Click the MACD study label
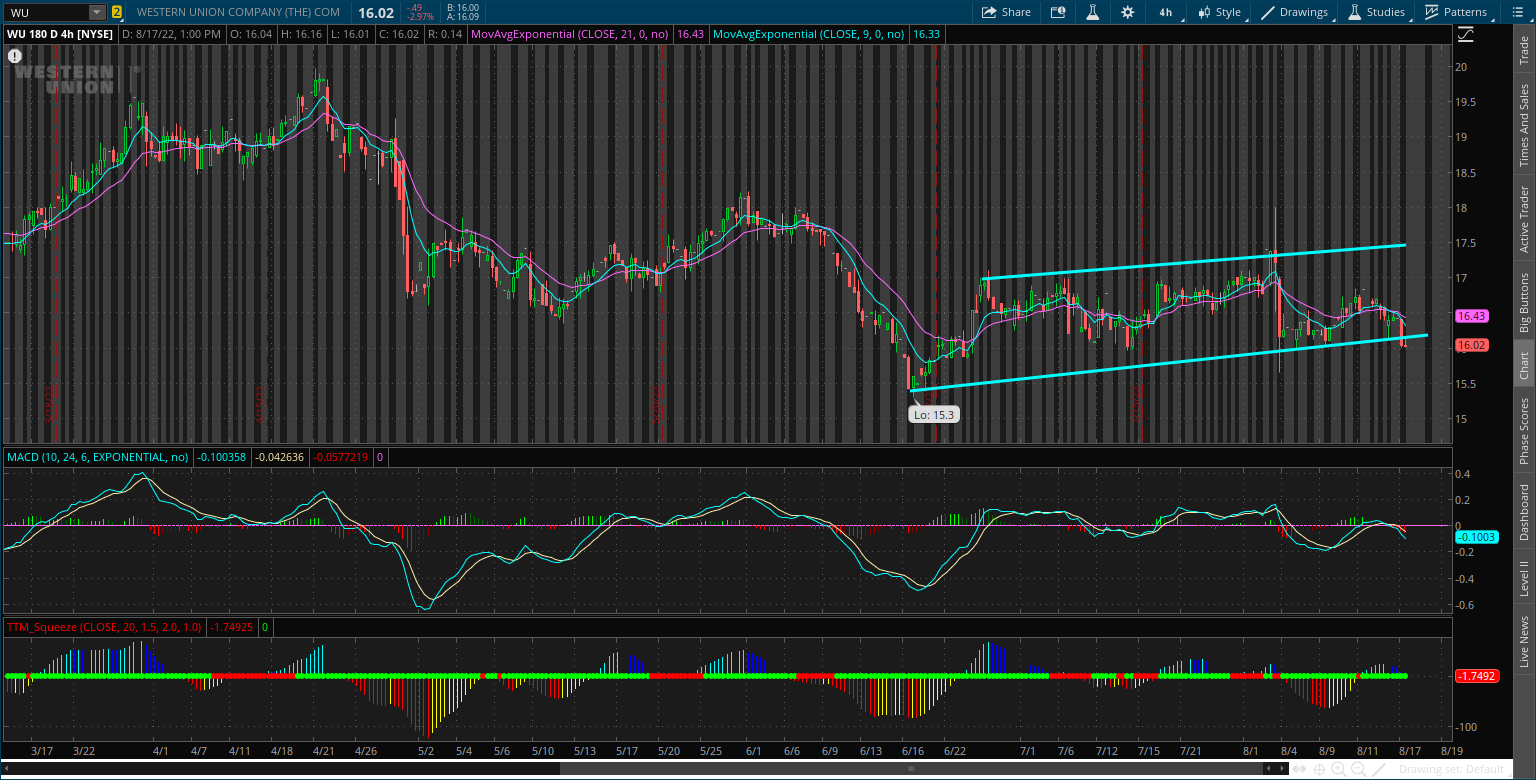The height and width of the screenshot is (780, 1536). click(98, 457)
